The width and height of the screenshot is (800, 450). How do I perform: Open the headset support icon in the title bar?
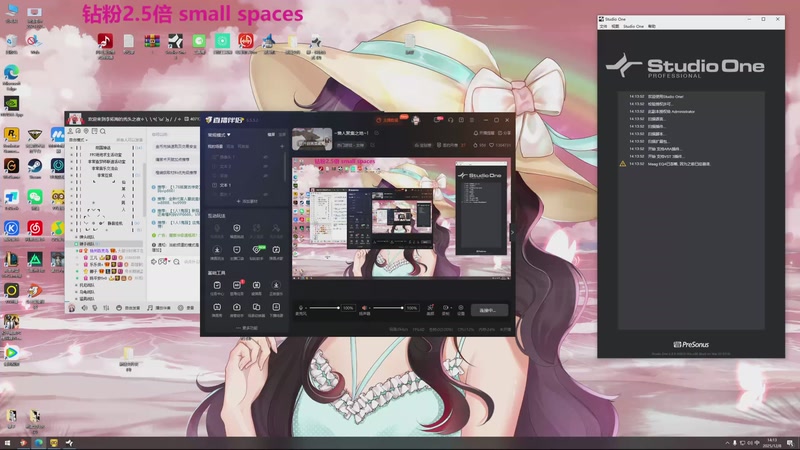451,120
